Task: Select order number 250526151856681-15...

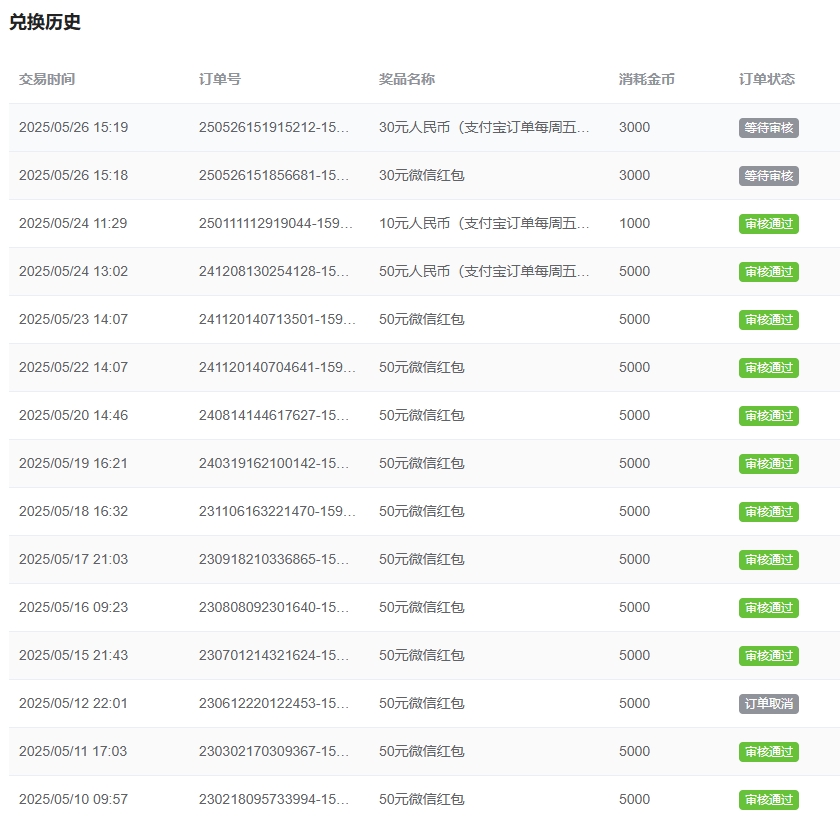Action: (274, 176)
